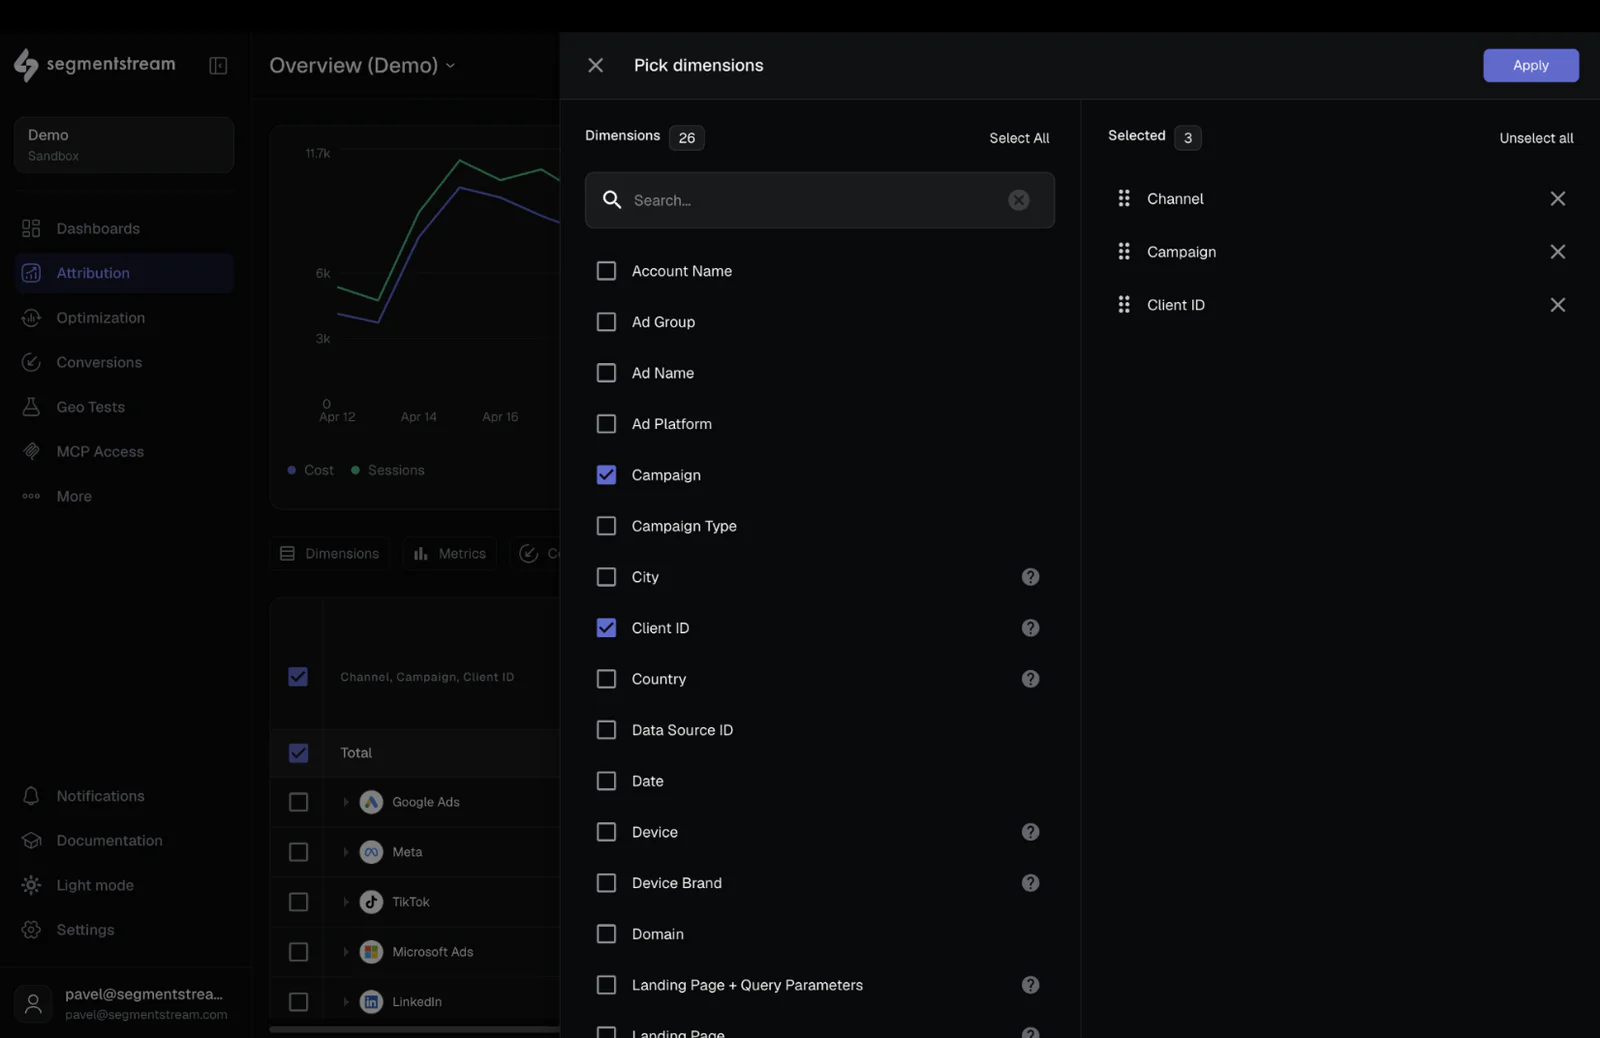
Task: Click the magnifier icon in the search box
Action: click(612, 200)
